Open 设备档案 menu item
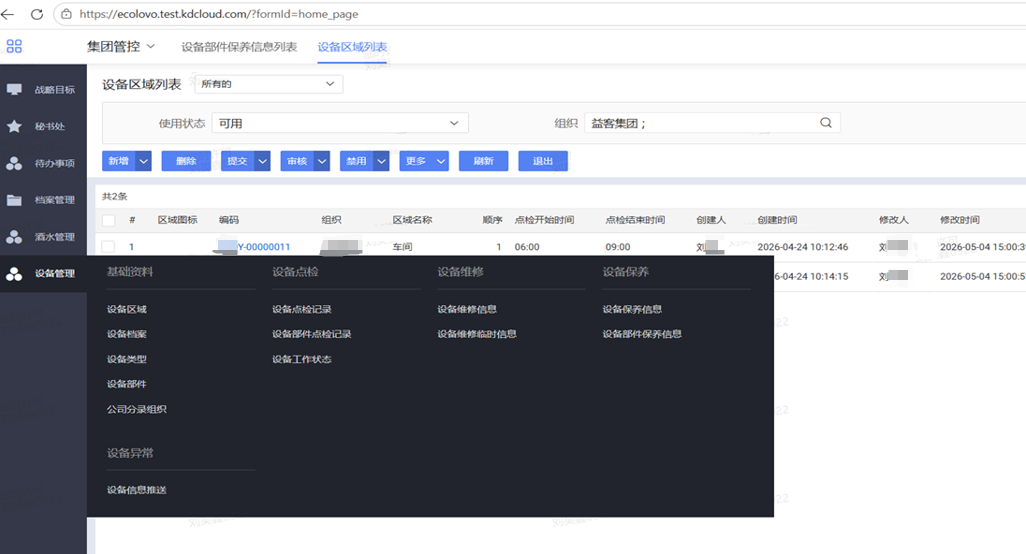This screenshot has width=1026, height=554. (127, 334)
